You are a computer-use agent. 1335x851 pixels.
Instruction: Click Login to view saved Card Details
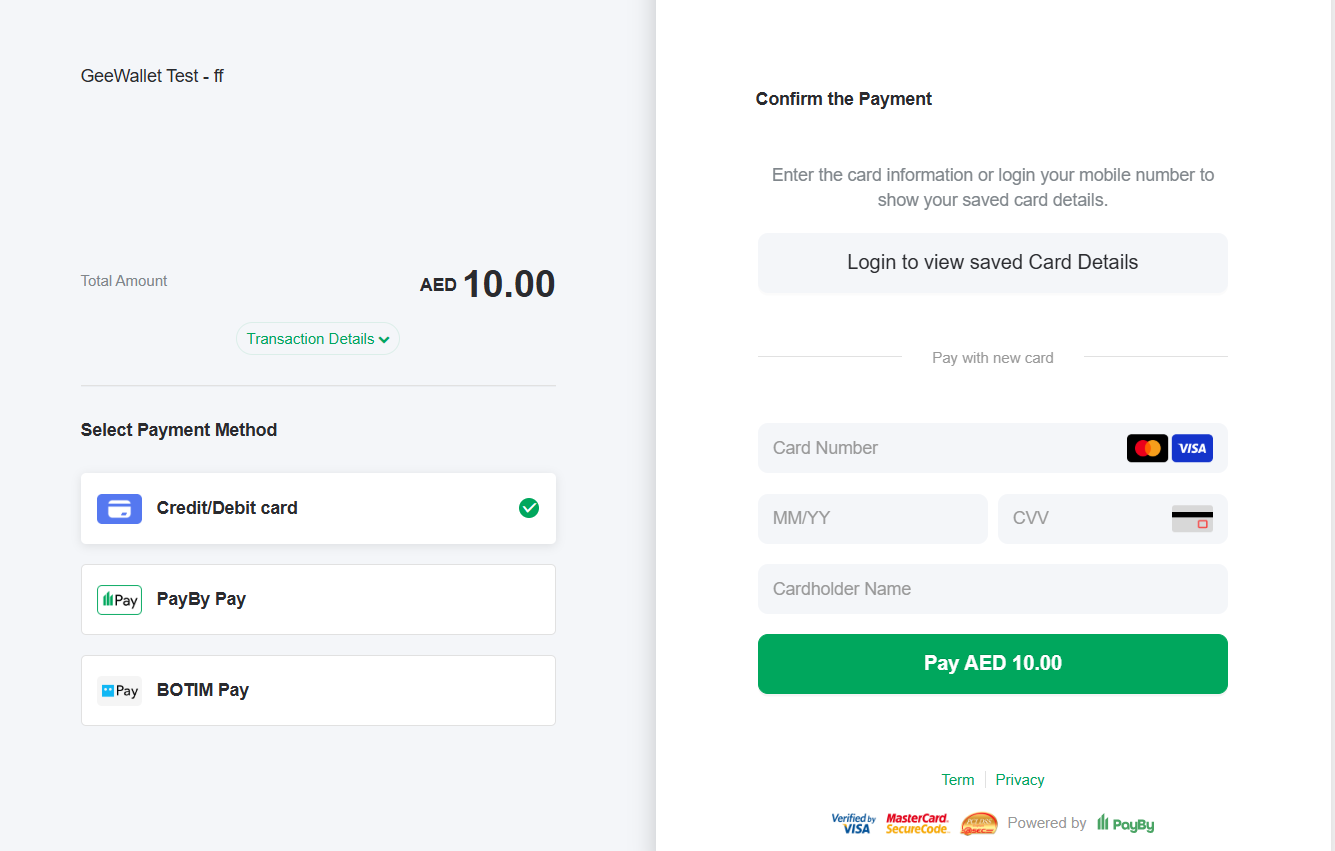coord(992,263)
